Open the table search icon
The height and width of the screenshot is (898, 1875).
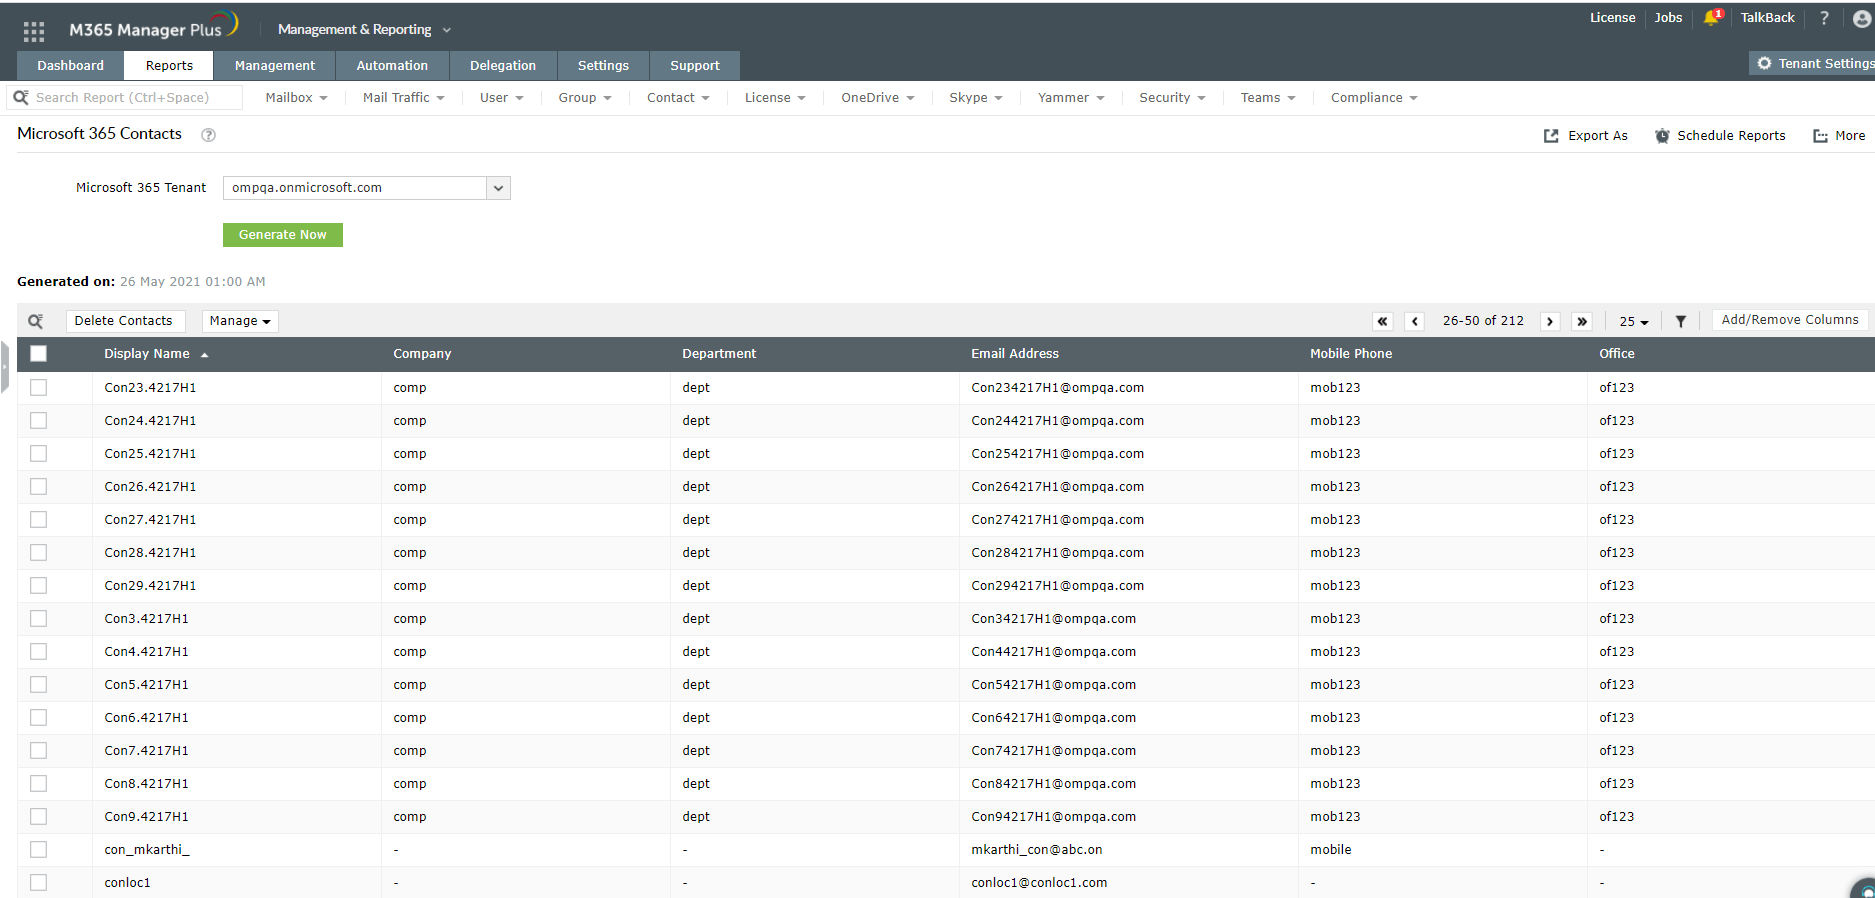pos(36,321)
